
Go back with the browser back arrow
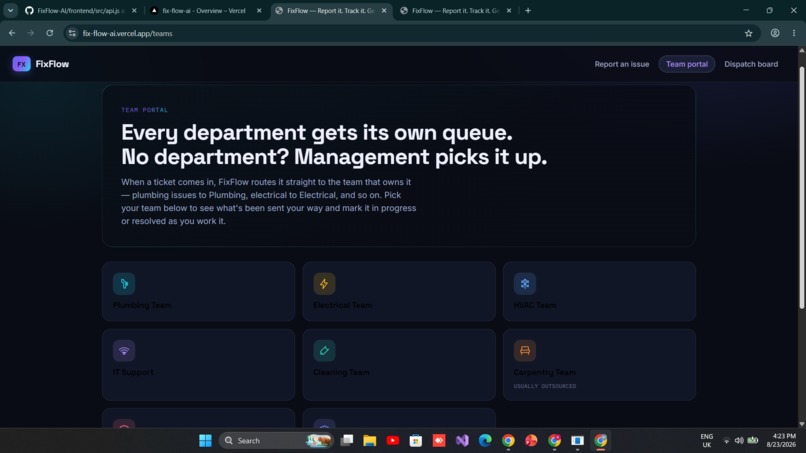(12, 33)
